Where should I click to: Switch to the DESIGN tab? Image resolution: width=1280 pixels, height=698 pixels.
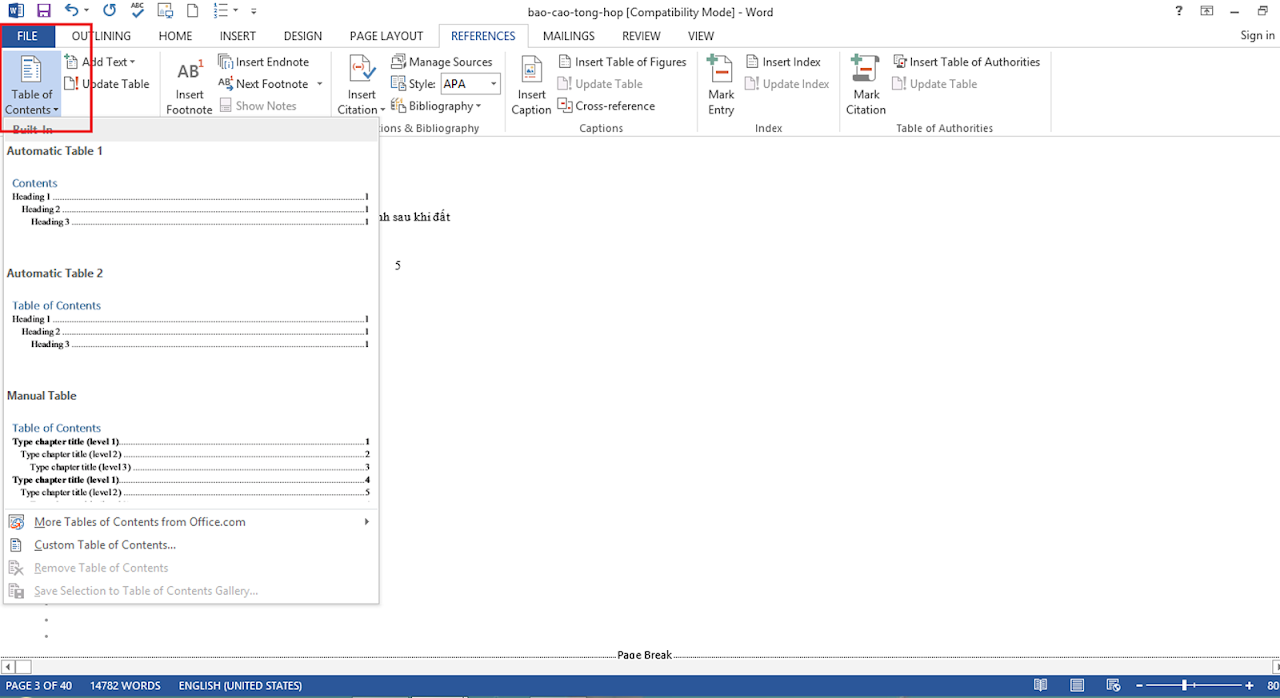pos(303,36)
